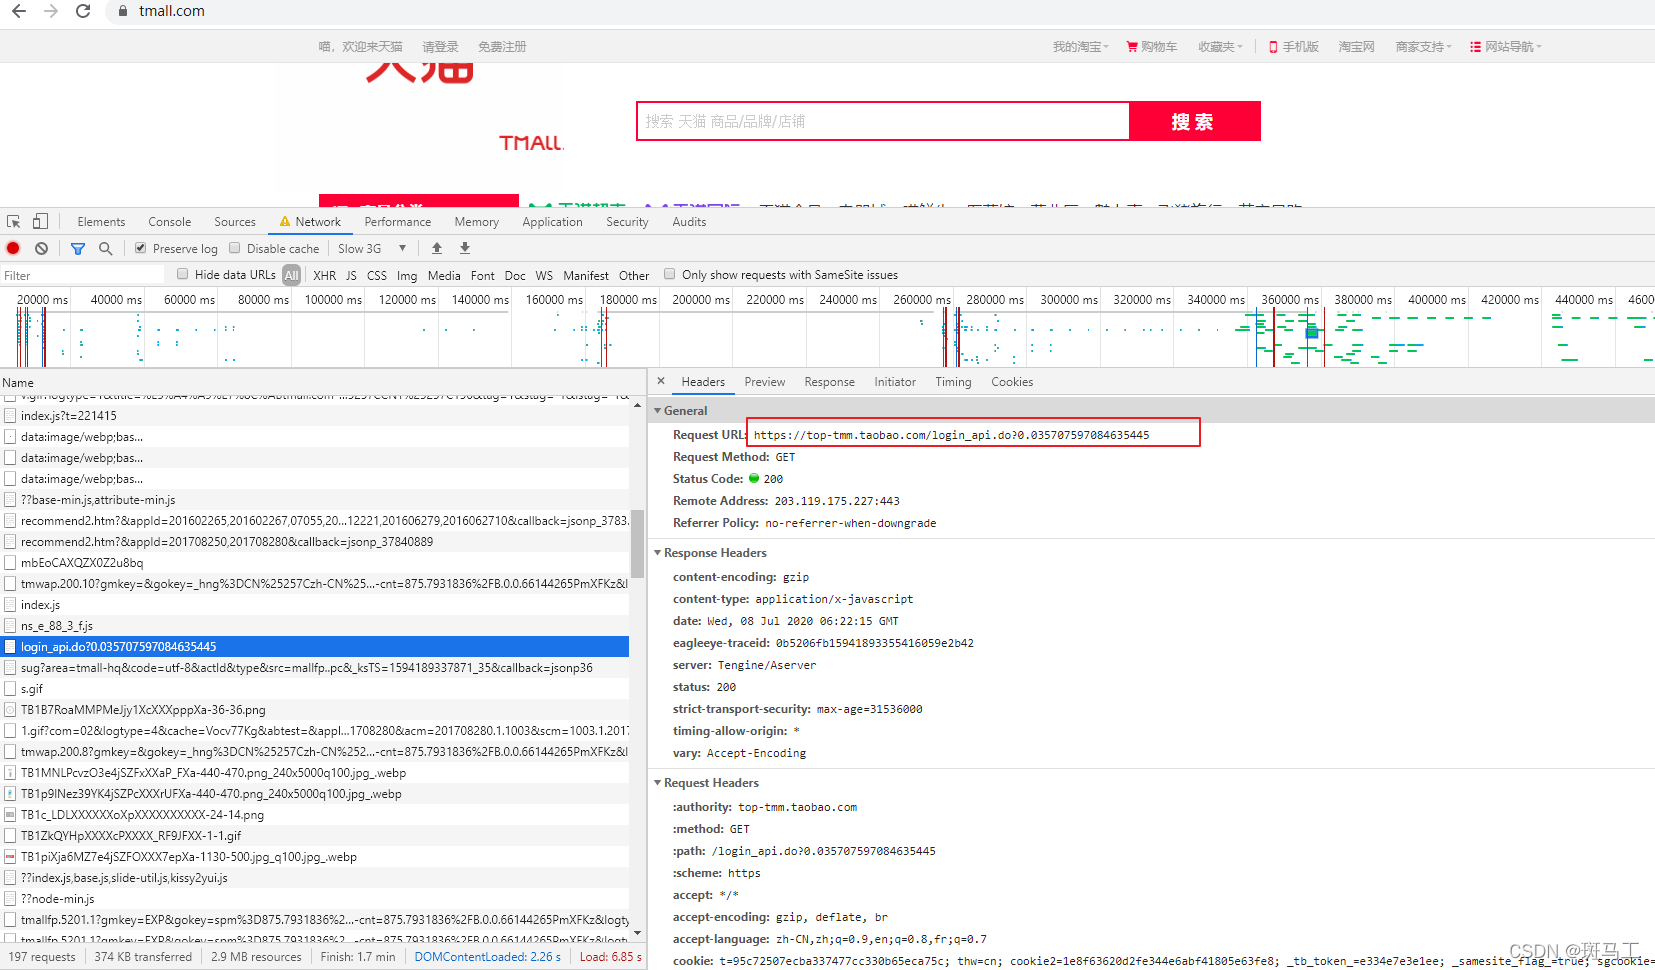The image size is (1655, 970).
Task: Click the browser back arrow
Action: click(x=19, y=11)
